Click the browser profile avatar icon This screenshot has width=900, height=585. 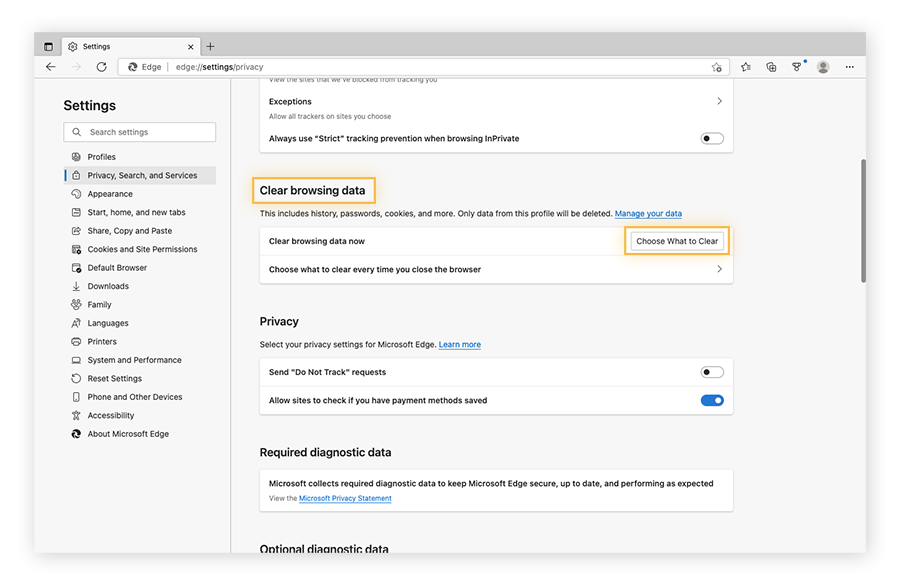pyautogui.click(x=822, y=66)
